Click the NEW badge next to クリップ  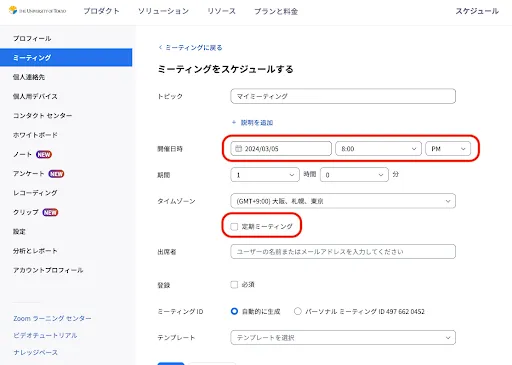[x=50, y=212]
